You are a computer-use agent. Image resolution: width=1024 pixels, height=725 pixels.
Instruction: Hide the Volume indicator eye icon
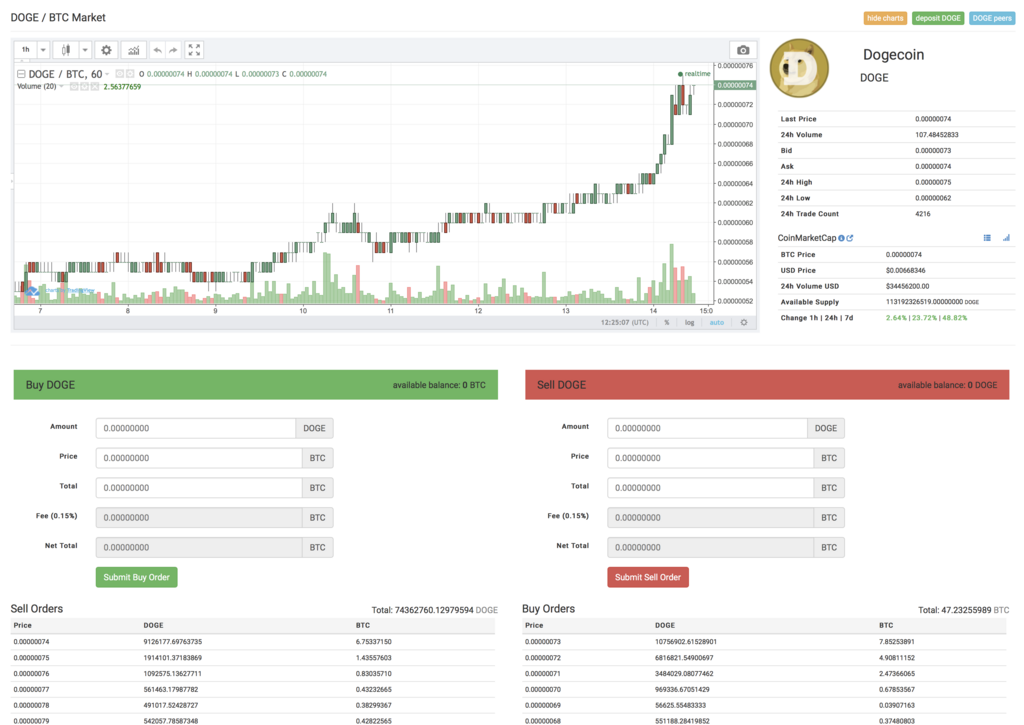coord(74,86)
